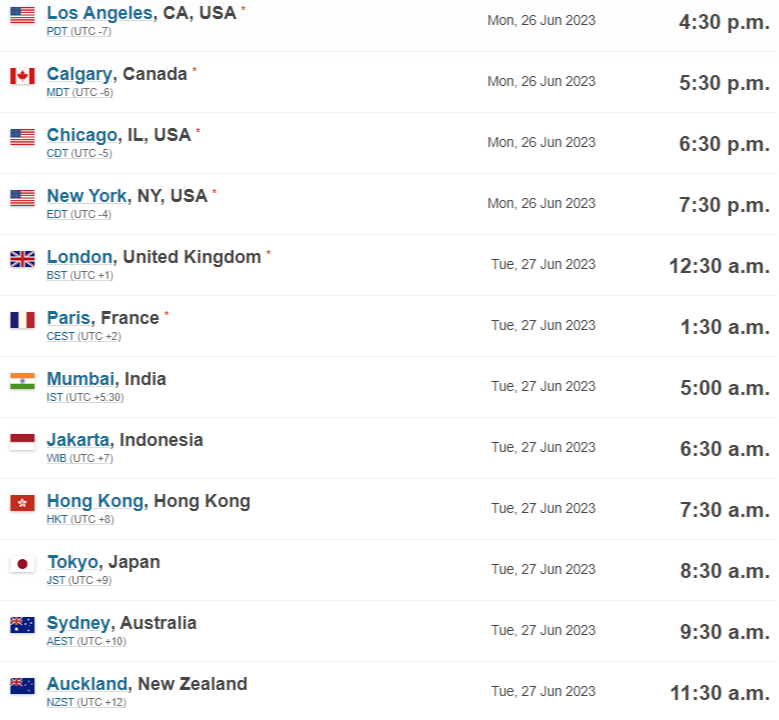The height and width of the screenshot is (720, 779).
Task: Open the IST (UTC +5:30) time zone link
Action: 85,398
